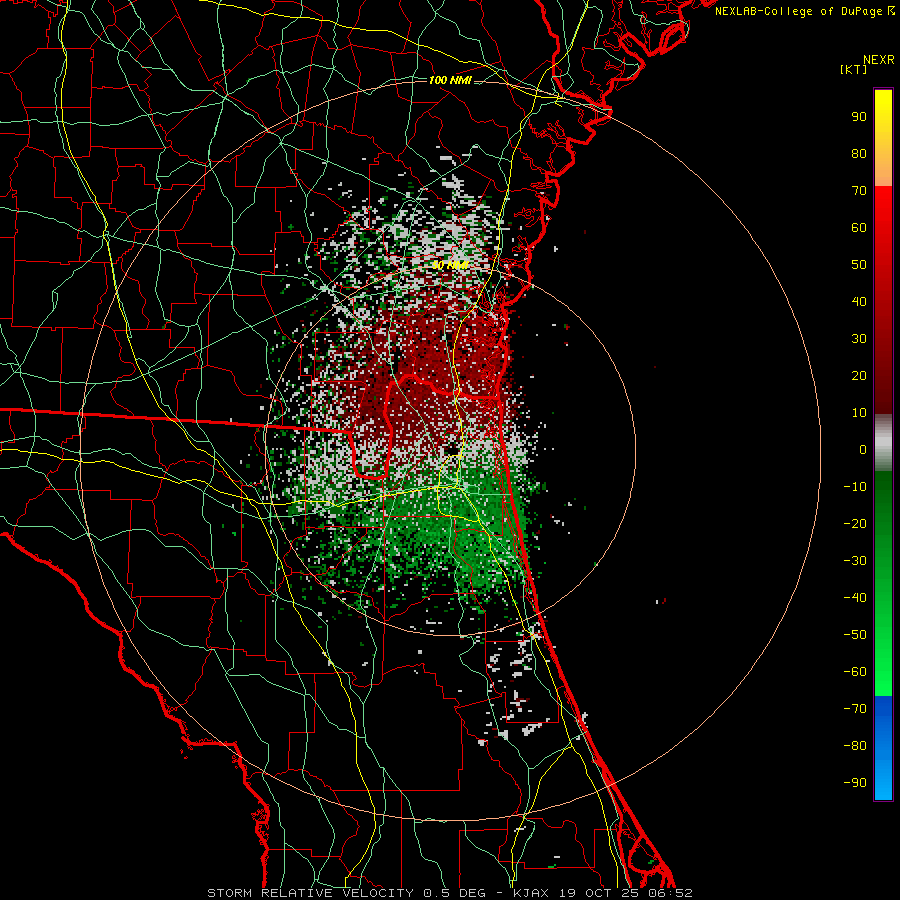Screen dimensions: 900x900
Task: Click the Storm Relative Velocity caption at bottom
Action: click(449, 893)
